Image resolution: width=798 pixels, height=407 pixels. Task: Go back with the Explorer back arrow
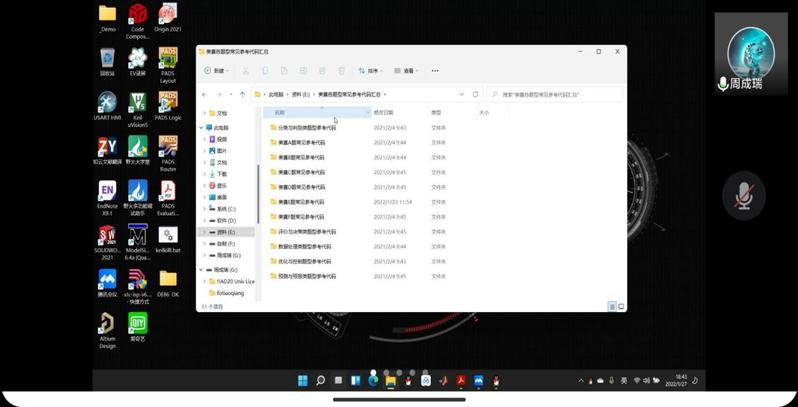[x=204, y=95]
